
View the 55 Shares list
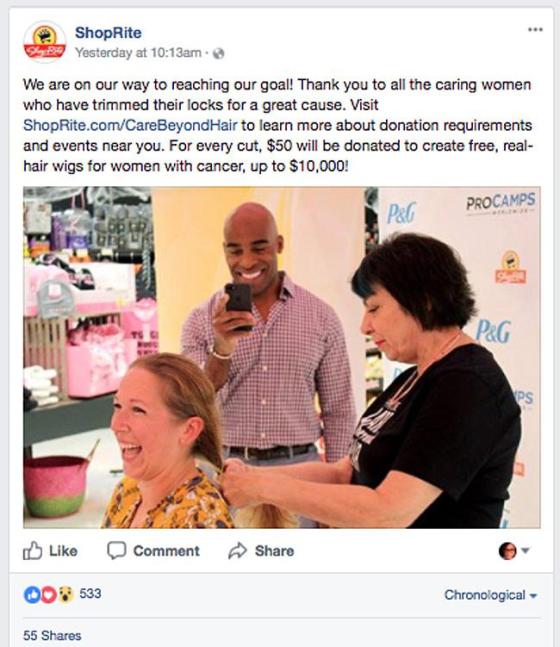point(52,635)
